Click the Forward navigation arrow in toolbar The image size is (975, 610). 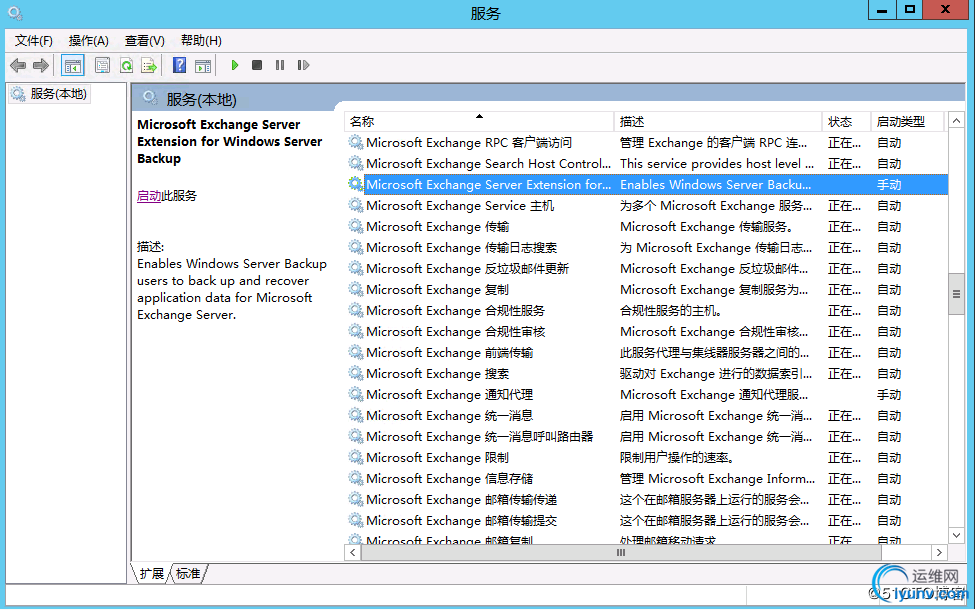click(x=41, y=65)
